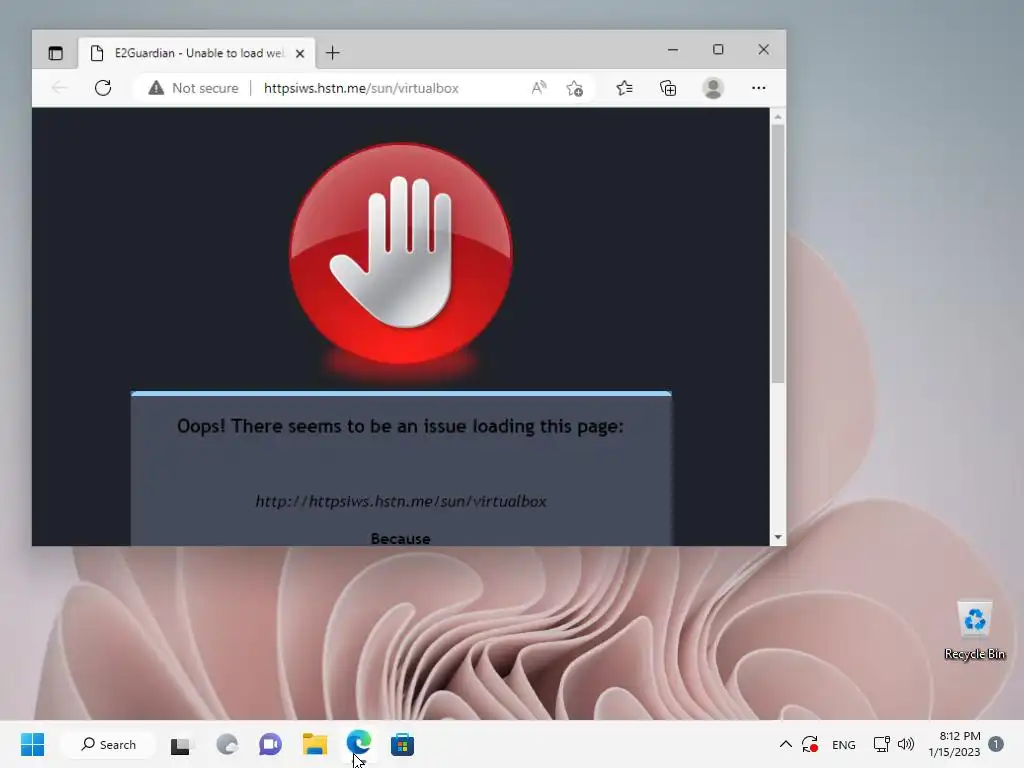Go back to previous page

point(59,88)
